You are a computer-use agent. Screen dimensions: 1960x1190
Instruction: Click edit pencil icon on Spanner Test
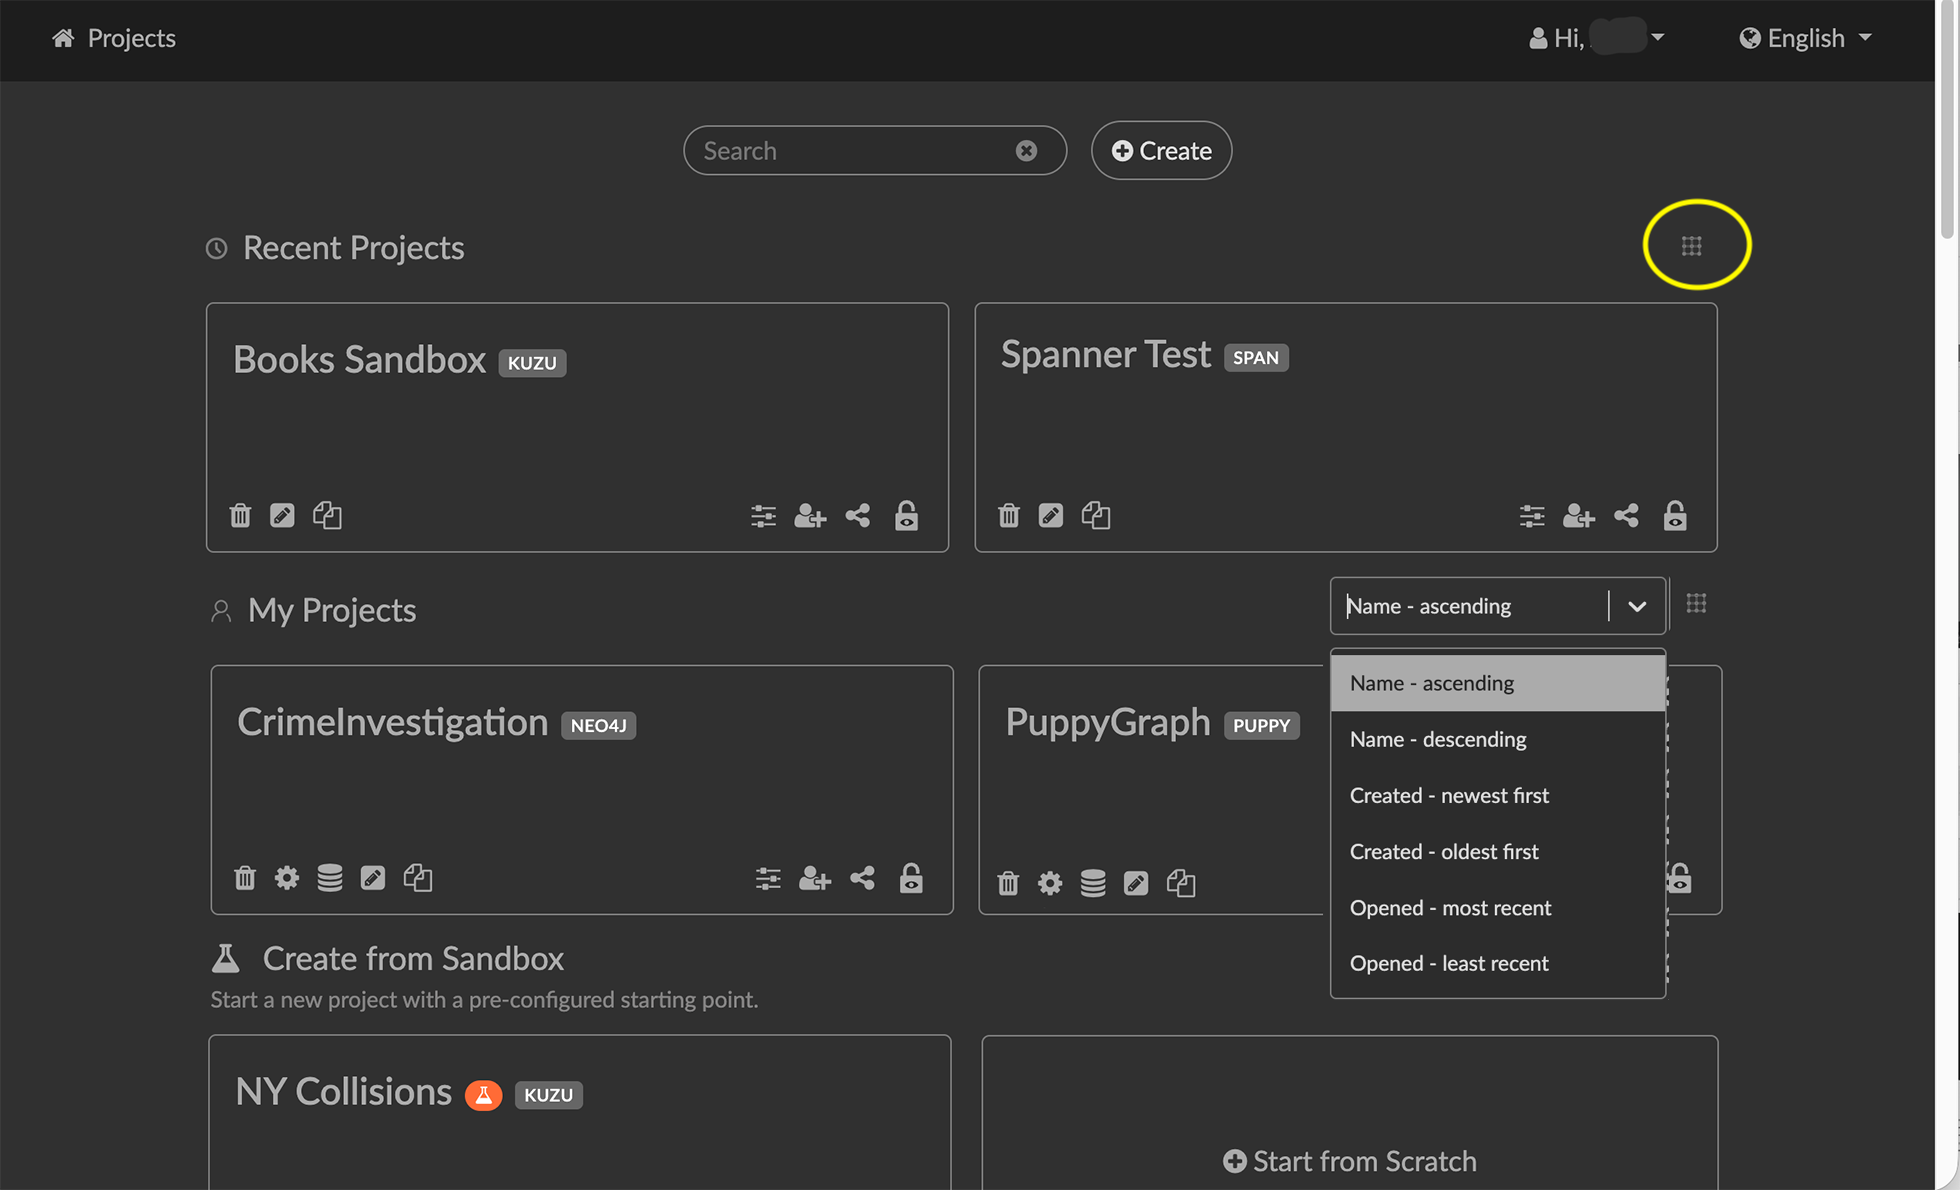1050,515
